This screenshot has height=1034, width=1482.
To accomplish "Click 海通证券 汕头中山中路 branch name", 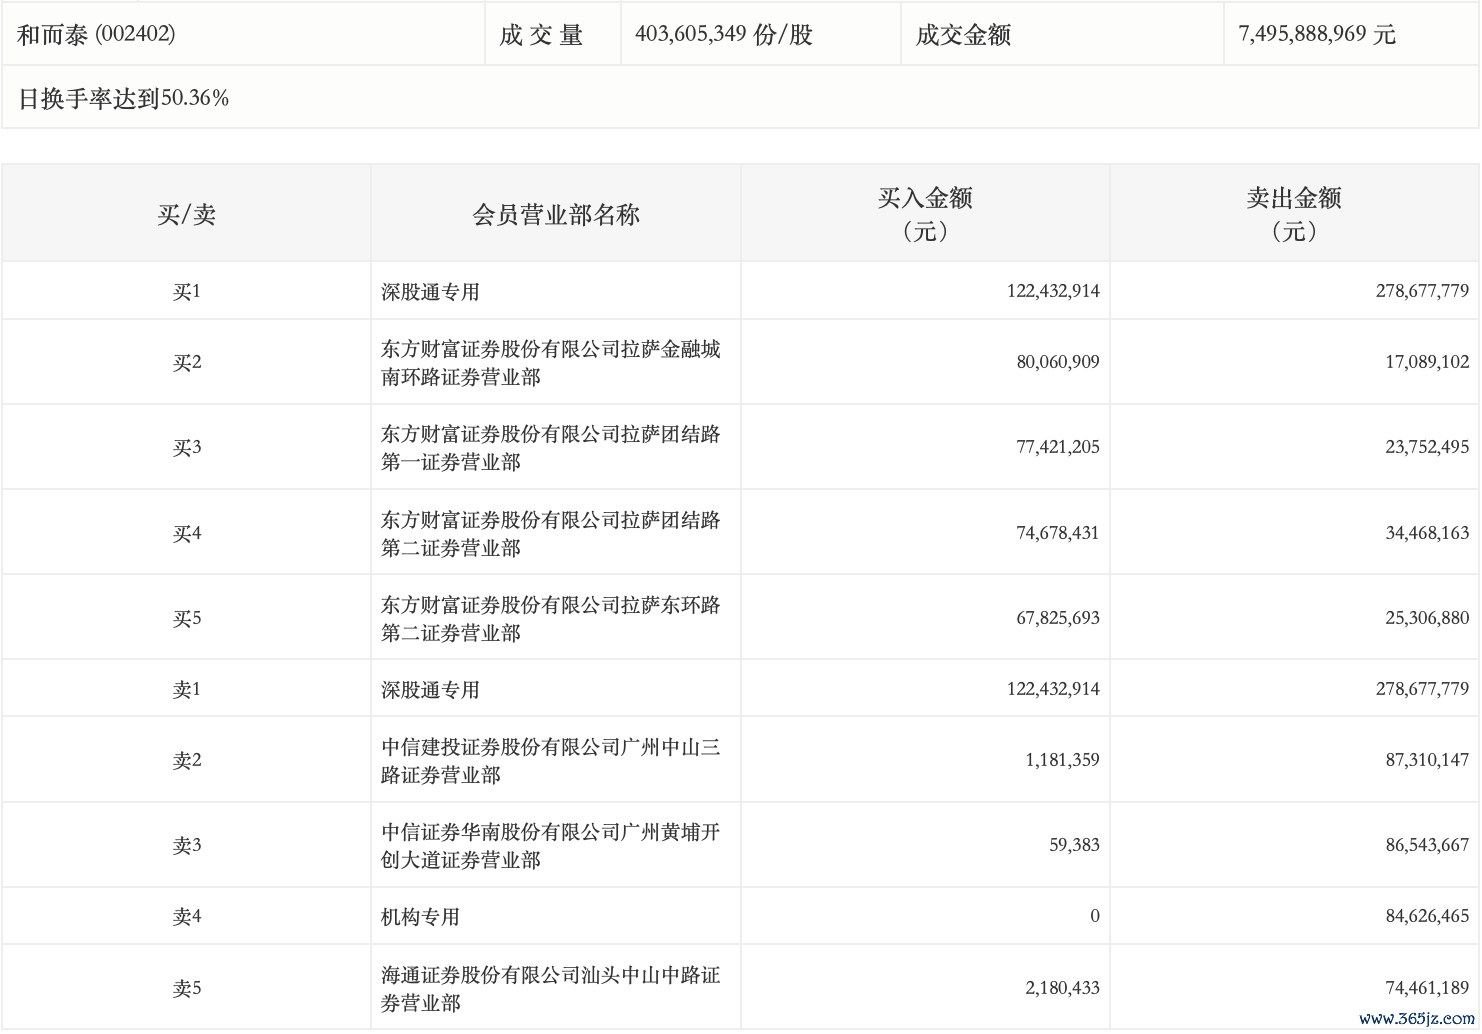I will [x=550, y=989].
